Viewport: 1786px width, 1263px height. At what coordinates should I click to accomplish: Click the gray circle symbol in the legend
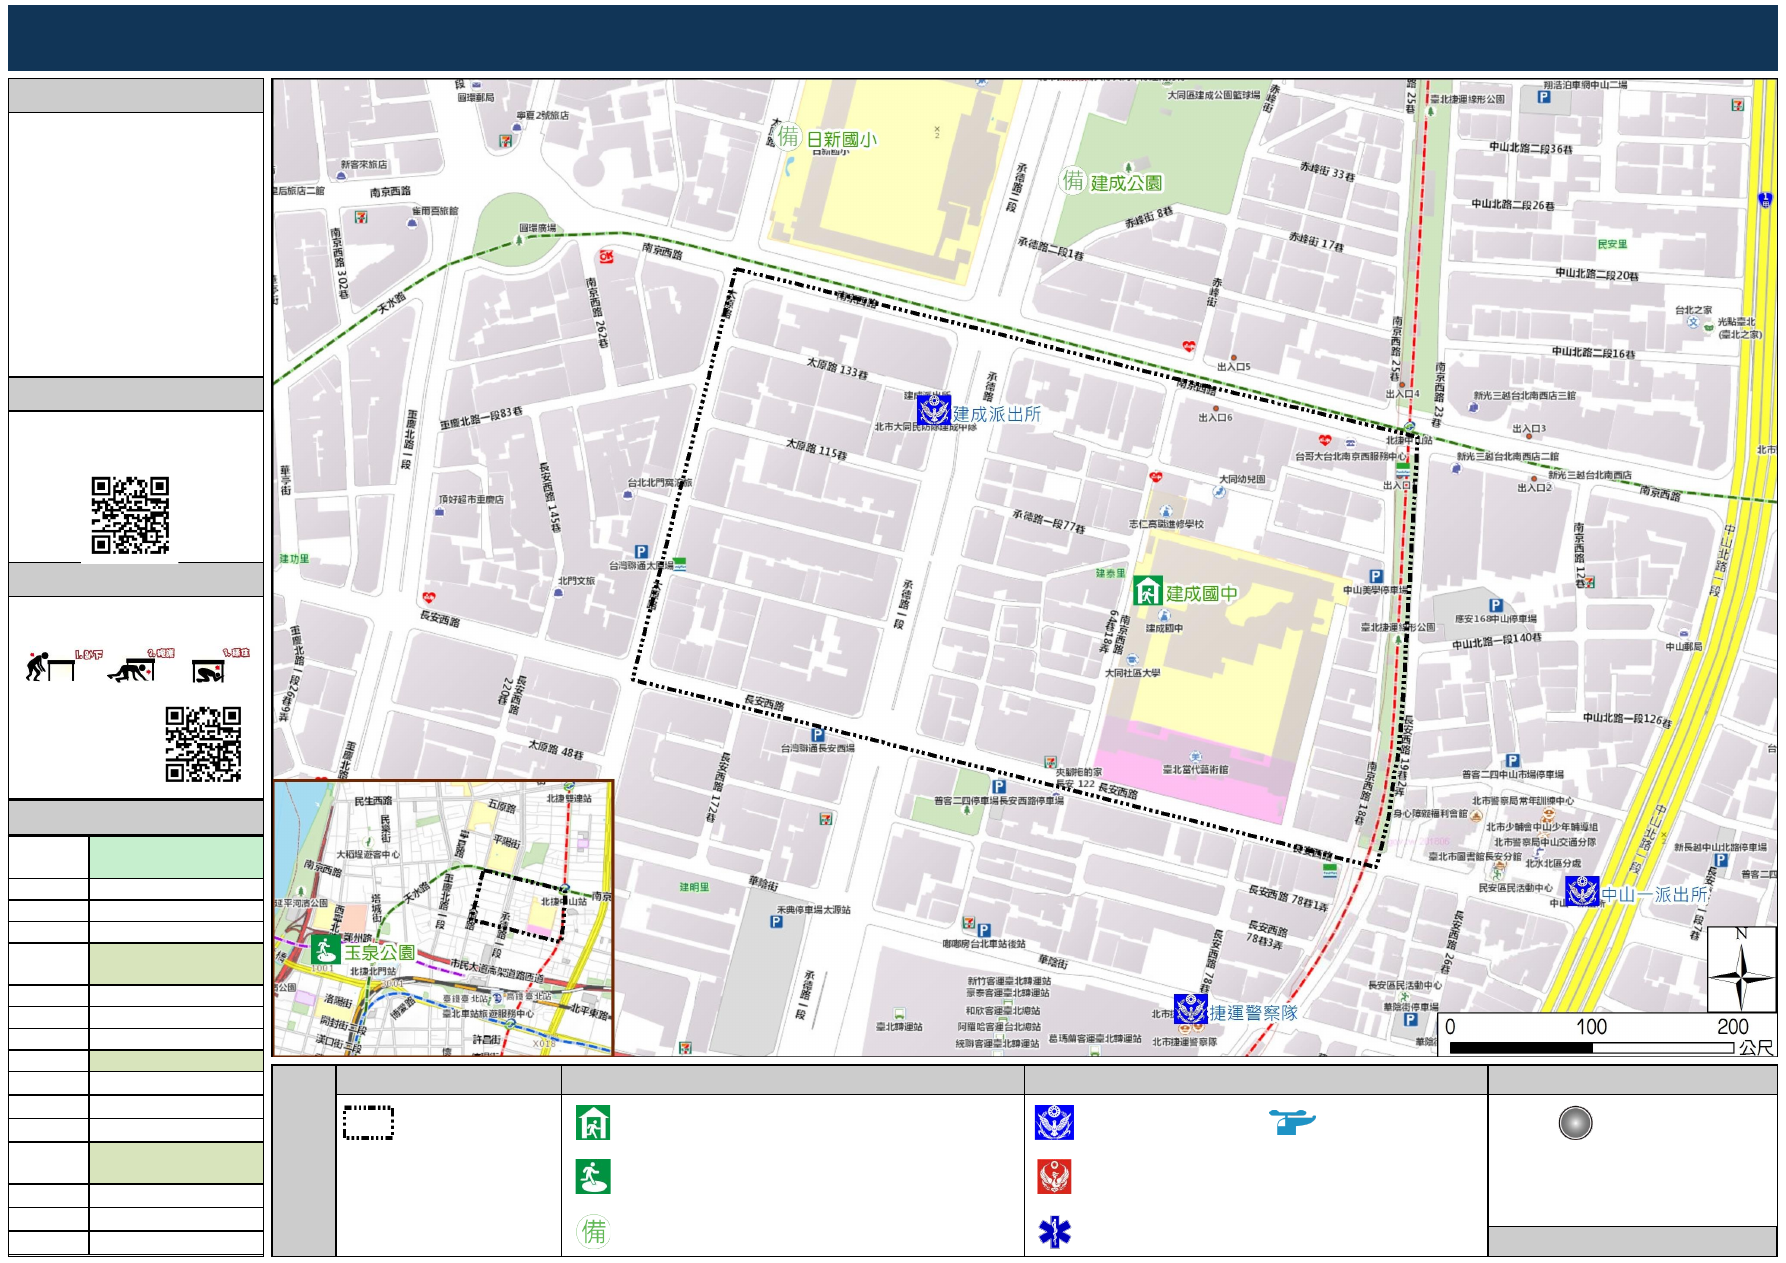click(x=1575, y=1123)
